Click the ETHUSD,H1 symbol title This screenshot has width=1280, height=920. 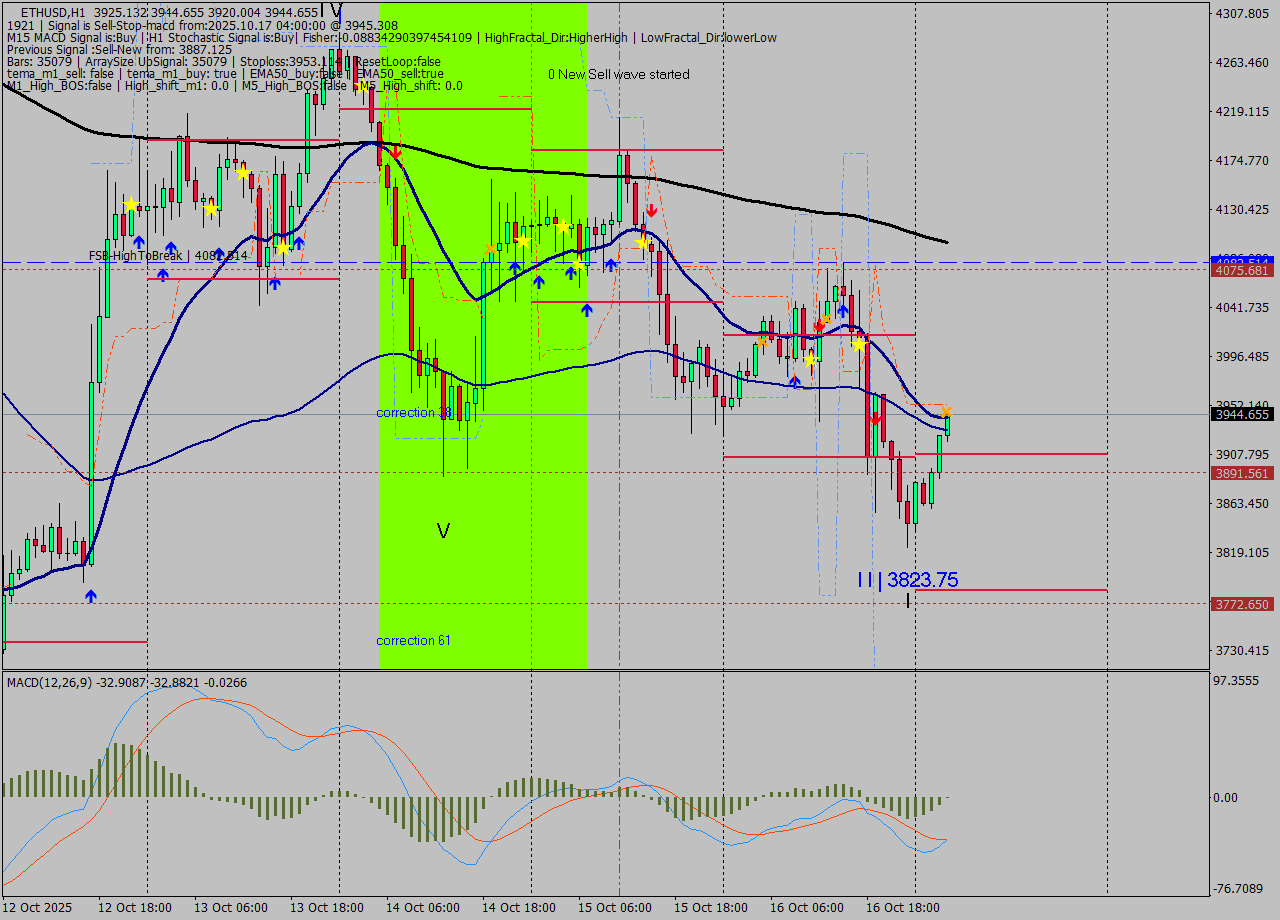(52, 12)
